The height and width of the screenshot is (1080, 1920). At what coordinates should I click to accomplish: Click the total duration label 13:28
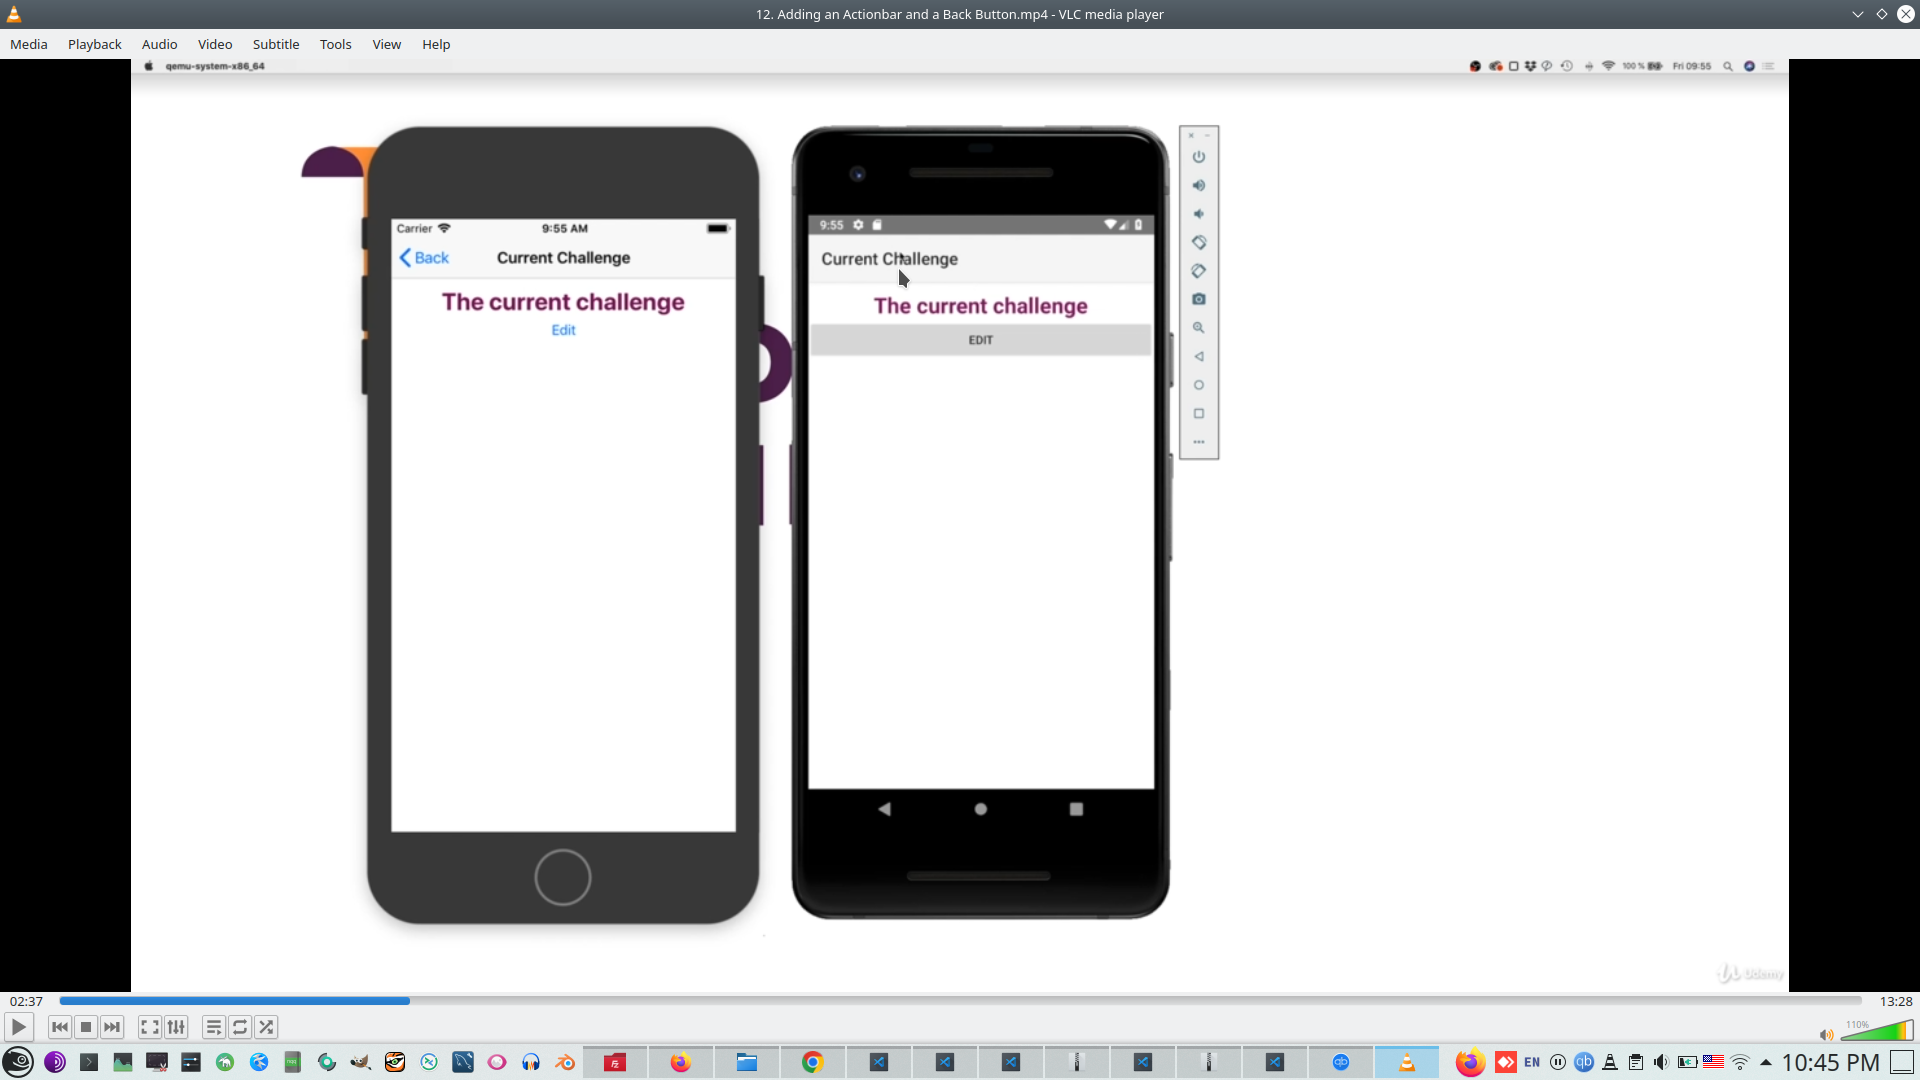(x=1895, y=1001)
